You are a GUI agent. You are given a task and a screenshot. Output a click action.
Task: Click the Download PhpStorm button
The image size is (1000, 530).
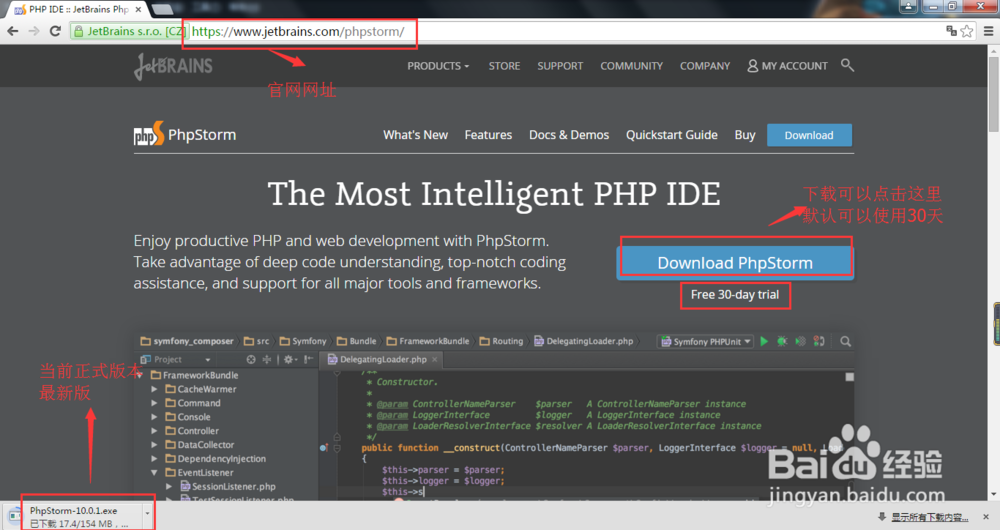point(735,263)
